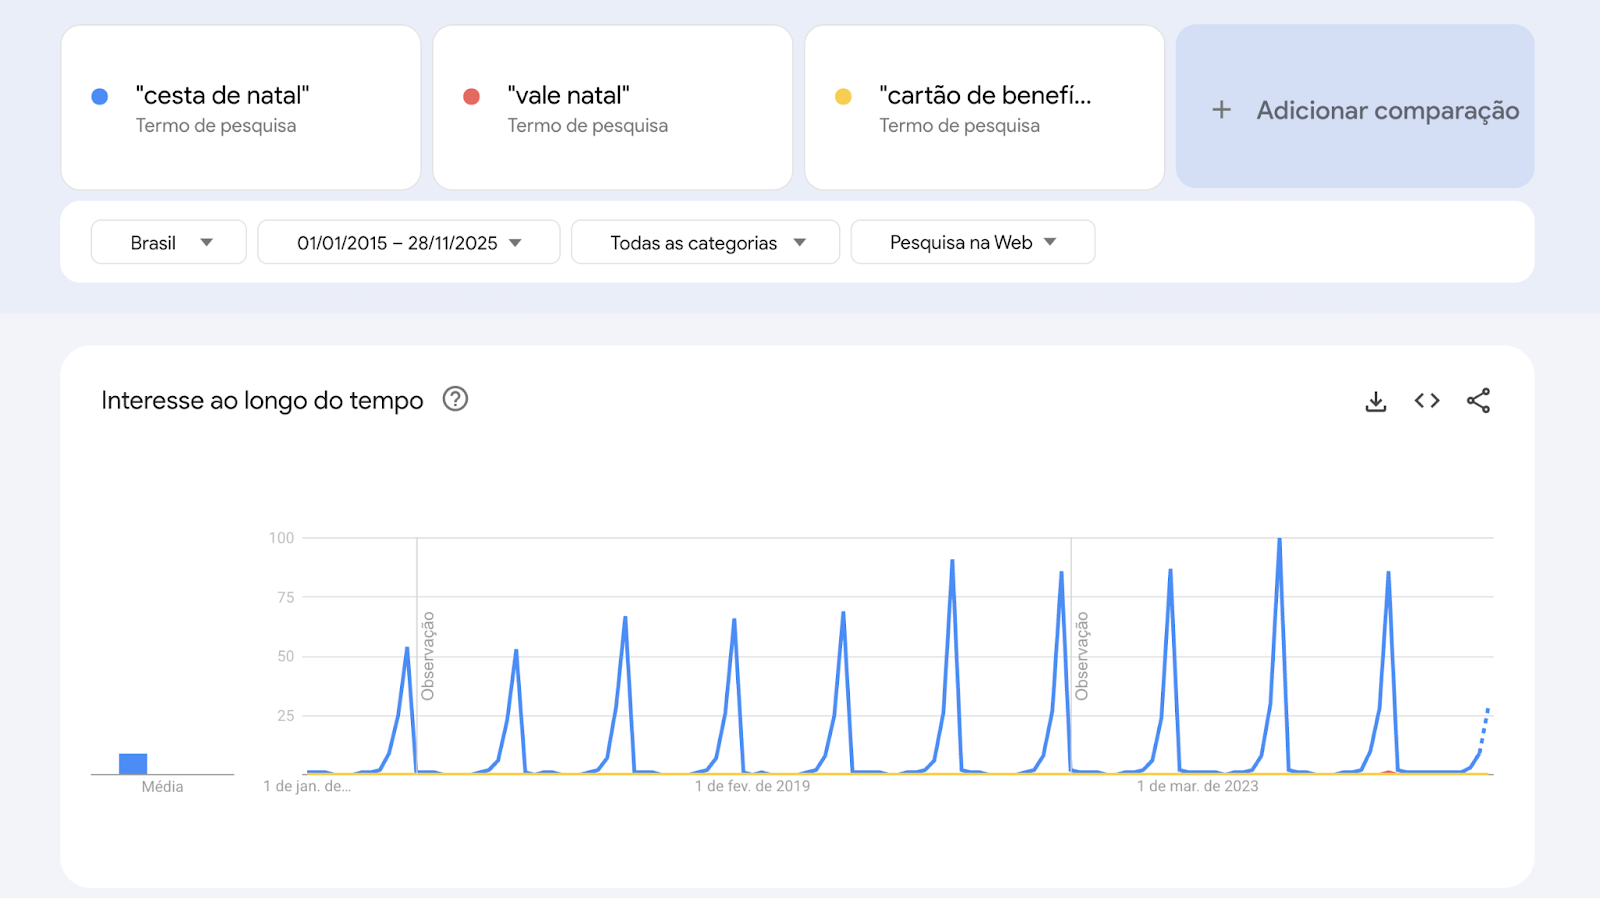This screenshot has height=898, width=1600.
Task: Select the "cesta de natal" search term
Action: [222, 96]
